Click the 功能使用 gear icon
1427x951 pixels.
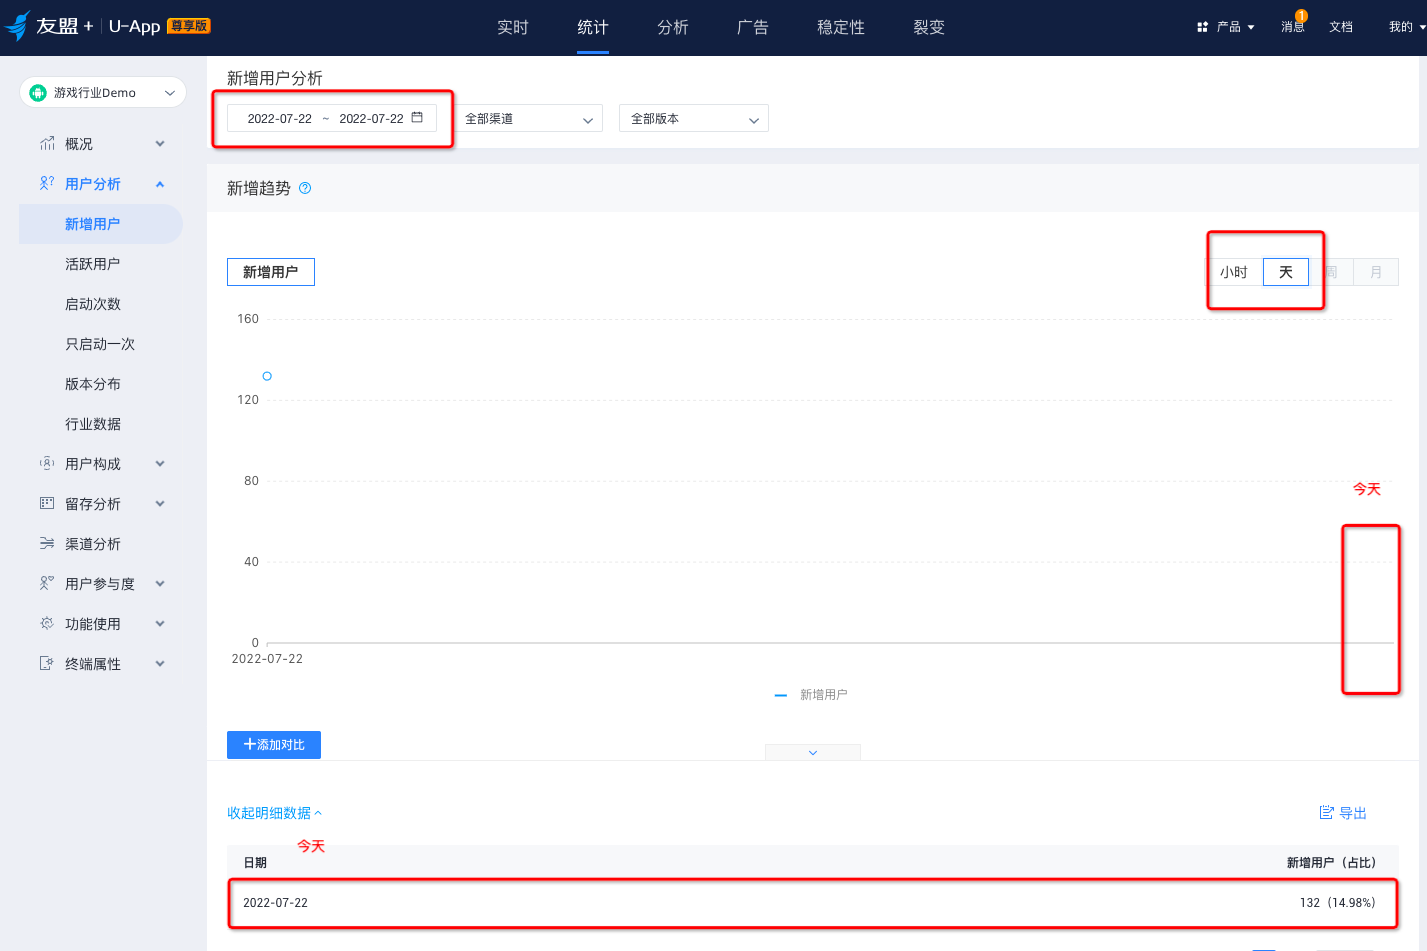pyautogui.click(x=47, y=624)
